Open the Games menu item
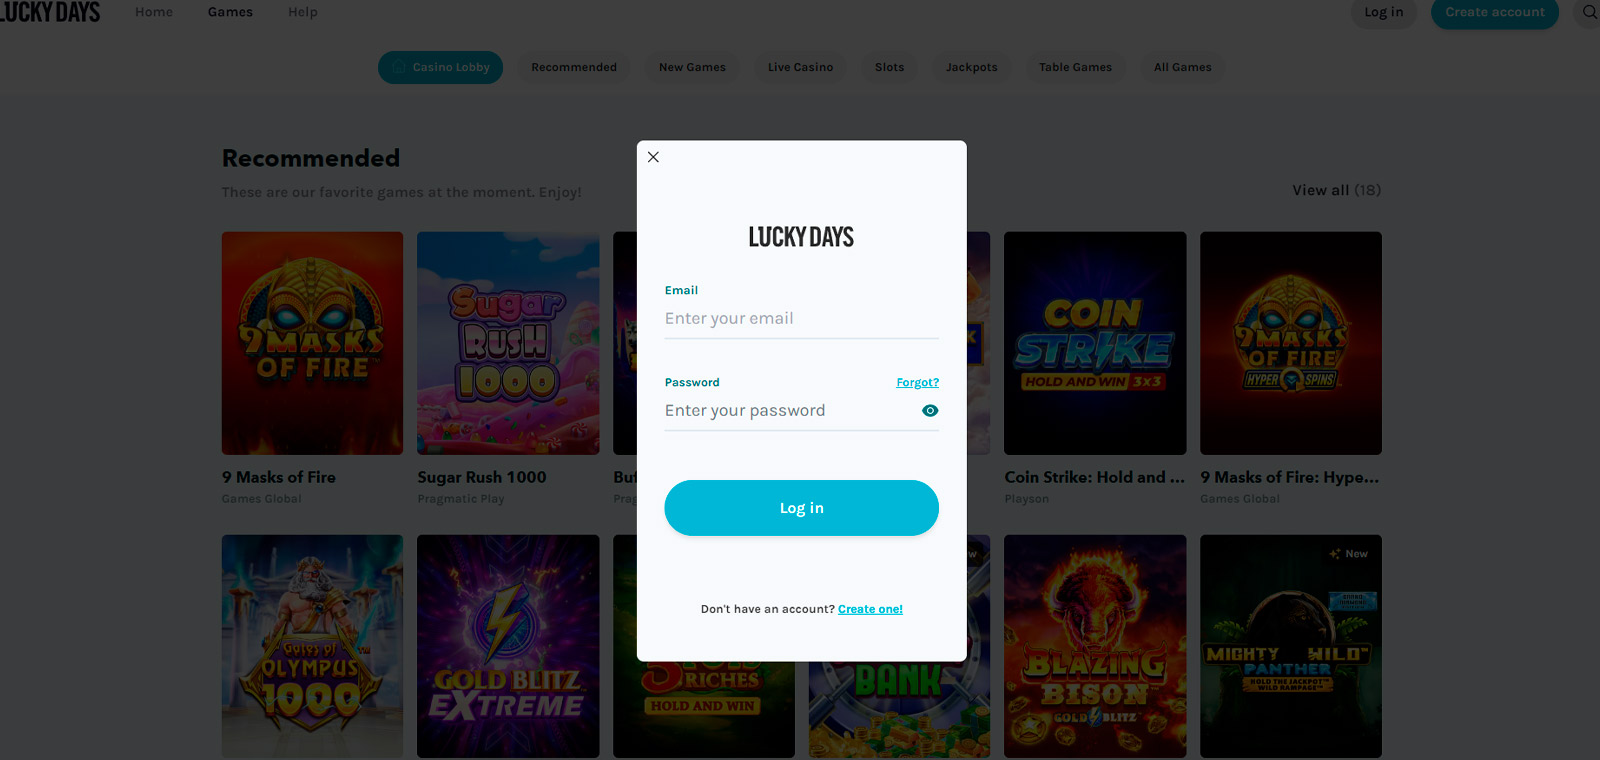This screenshot has height=760, width=1600. coord(230,12)
